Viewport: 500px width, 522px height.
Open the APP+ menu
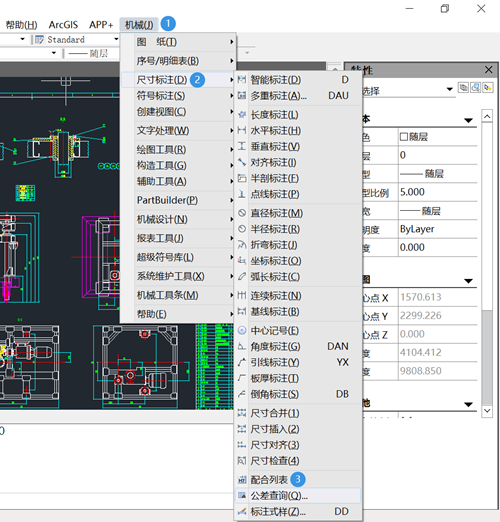click(x=101, y=25)
